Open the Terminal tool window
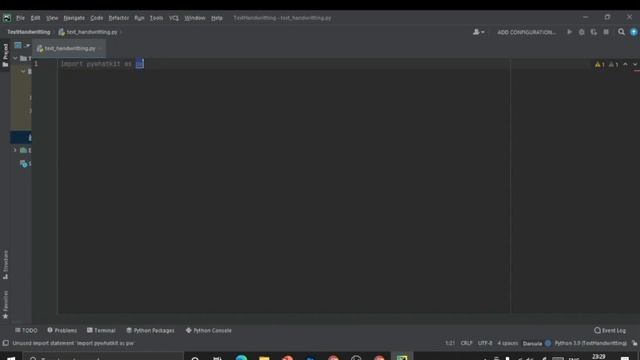640x360 pixels. coord(101,330)
